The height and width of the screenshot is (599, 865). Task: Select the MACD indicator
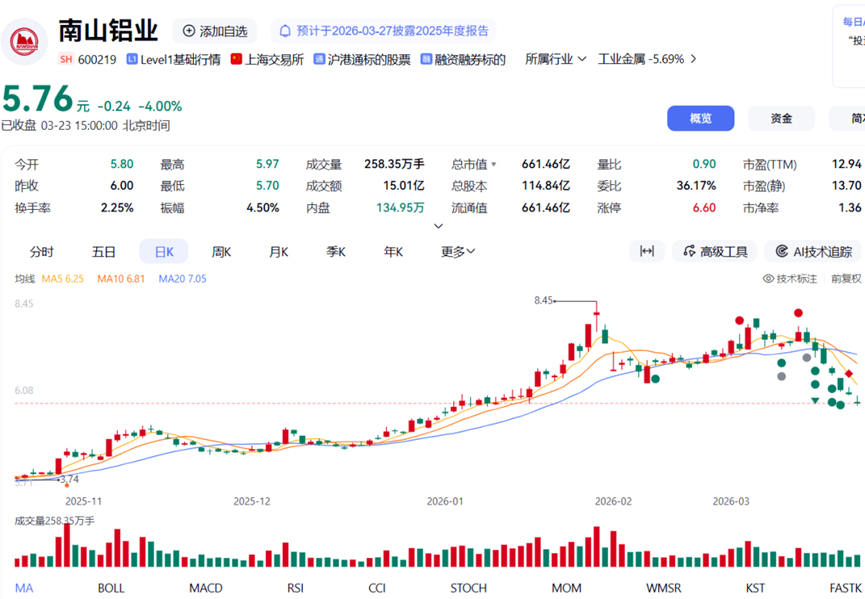(x=206, y=588)
